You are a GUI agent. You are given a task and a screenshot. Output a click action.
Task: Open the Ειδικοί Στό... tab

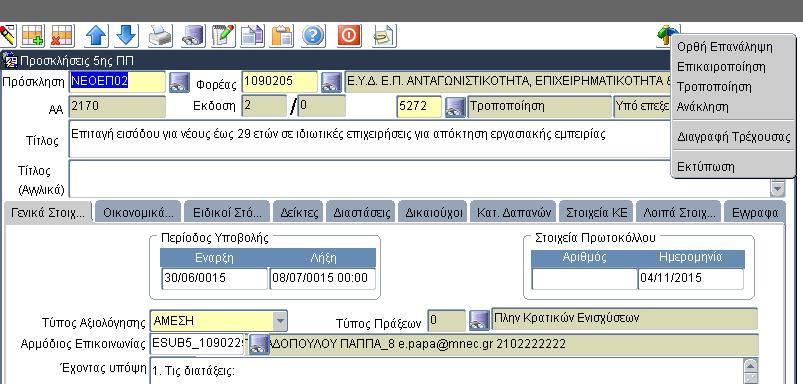point(227,212)
